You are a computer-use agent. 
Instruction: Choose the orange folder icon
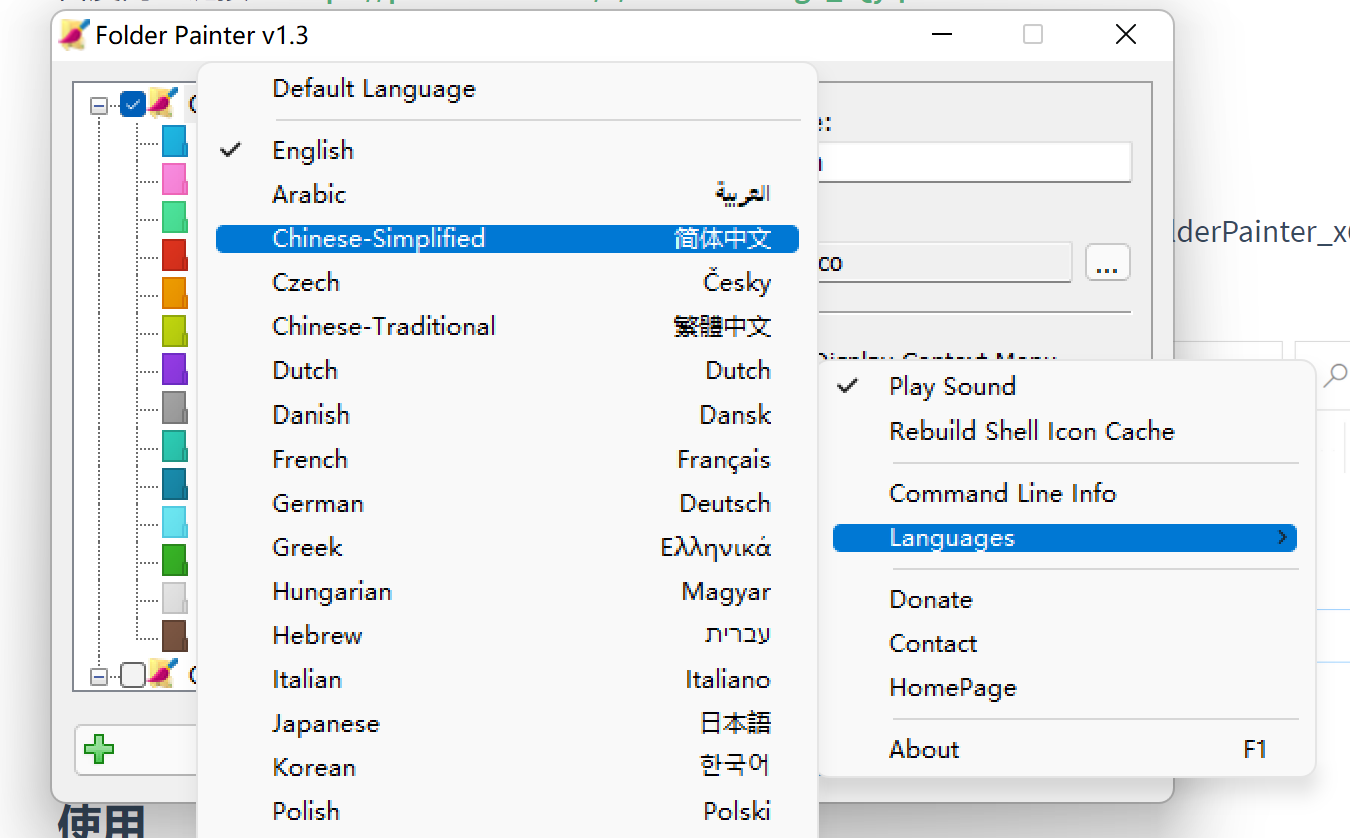(174, 293)
